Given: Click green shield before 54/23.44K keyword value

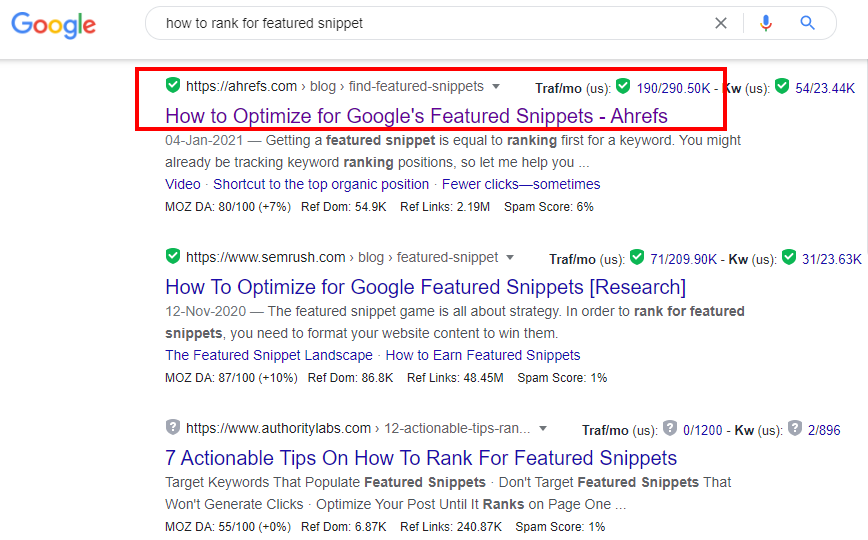Looking at the screenshot, I should [782, 86].
